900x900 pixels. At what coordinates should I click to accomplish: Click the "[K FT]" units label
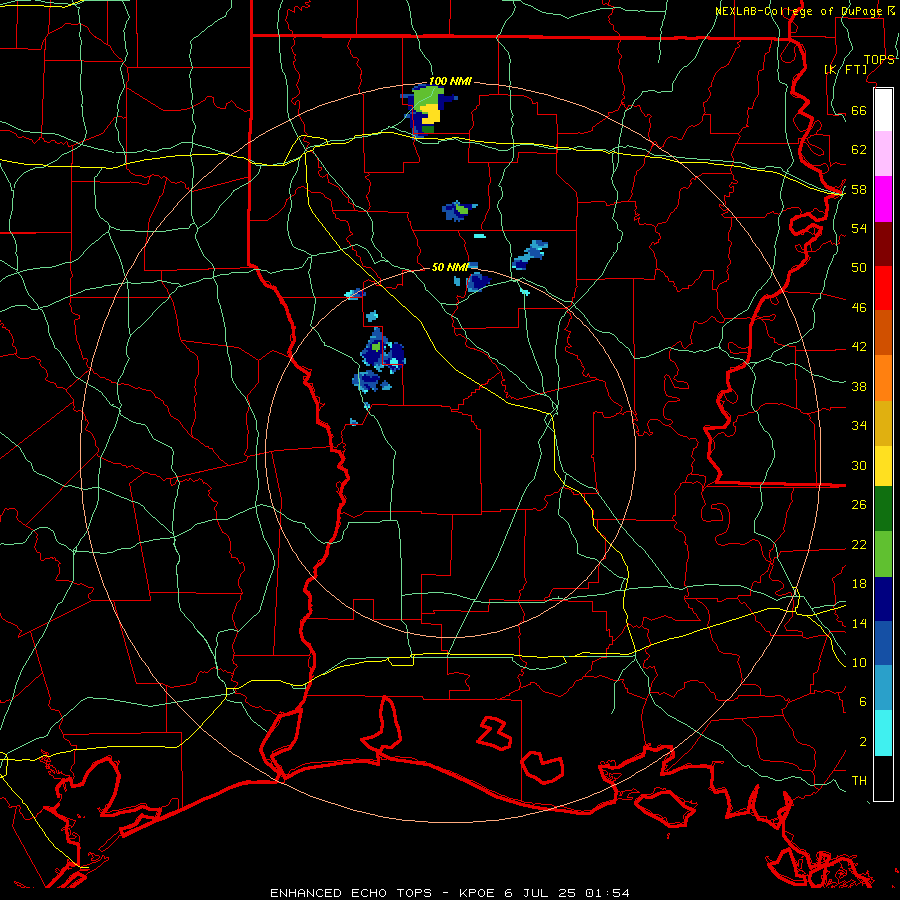coord(845,69)
